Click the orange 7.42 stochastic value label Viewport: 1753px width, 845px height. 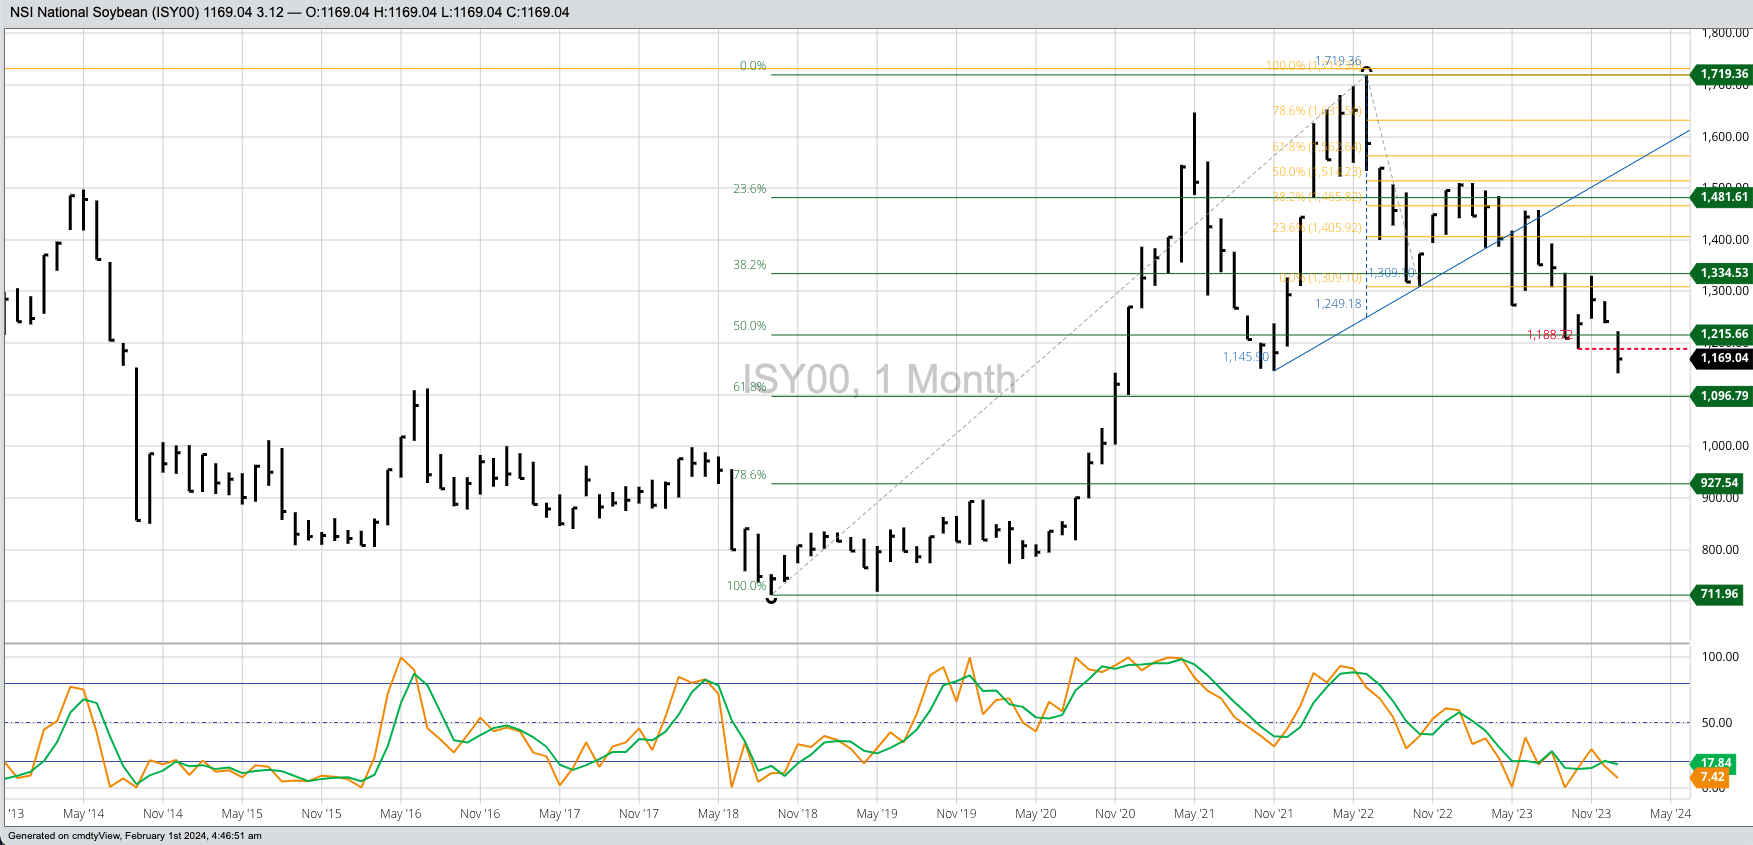[x=1711, y=777]
